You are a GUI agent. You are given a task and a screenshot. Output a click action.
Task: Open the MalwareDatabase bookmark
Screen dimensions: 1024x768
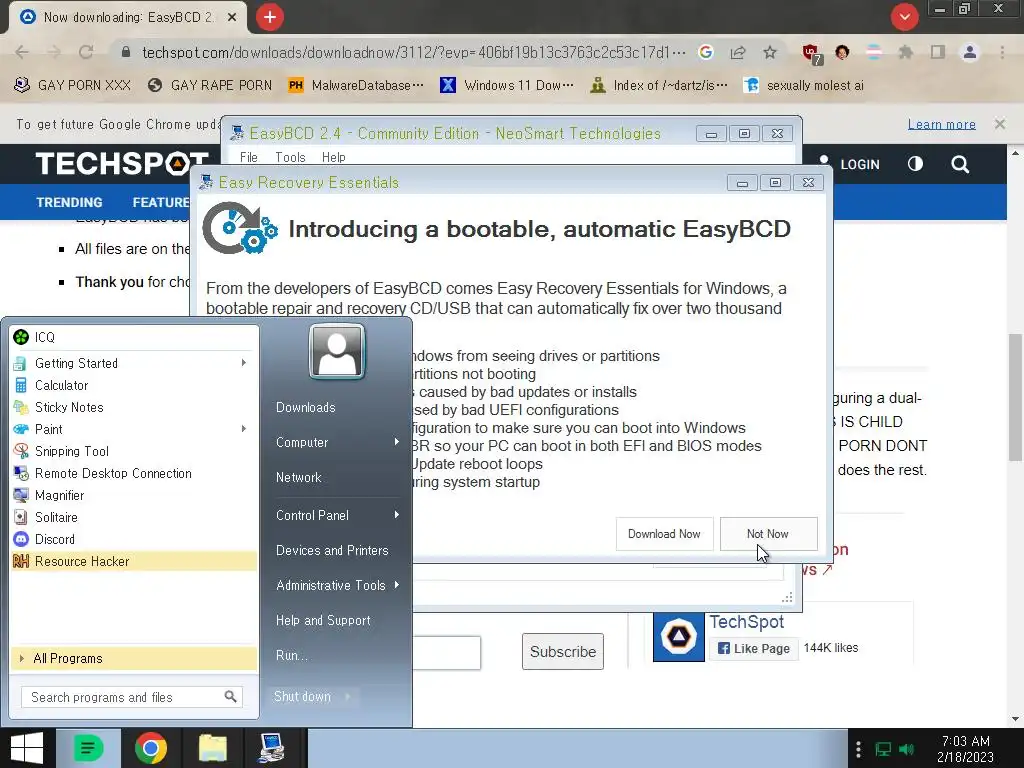tap(357, 86)
